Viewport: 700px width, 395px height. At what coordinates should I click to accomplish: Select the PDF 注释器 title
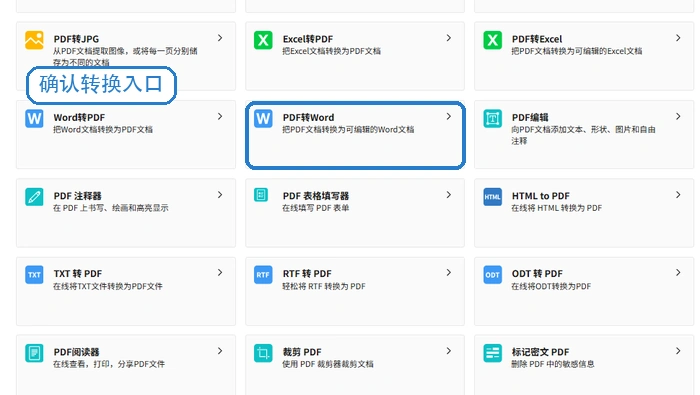78,196
